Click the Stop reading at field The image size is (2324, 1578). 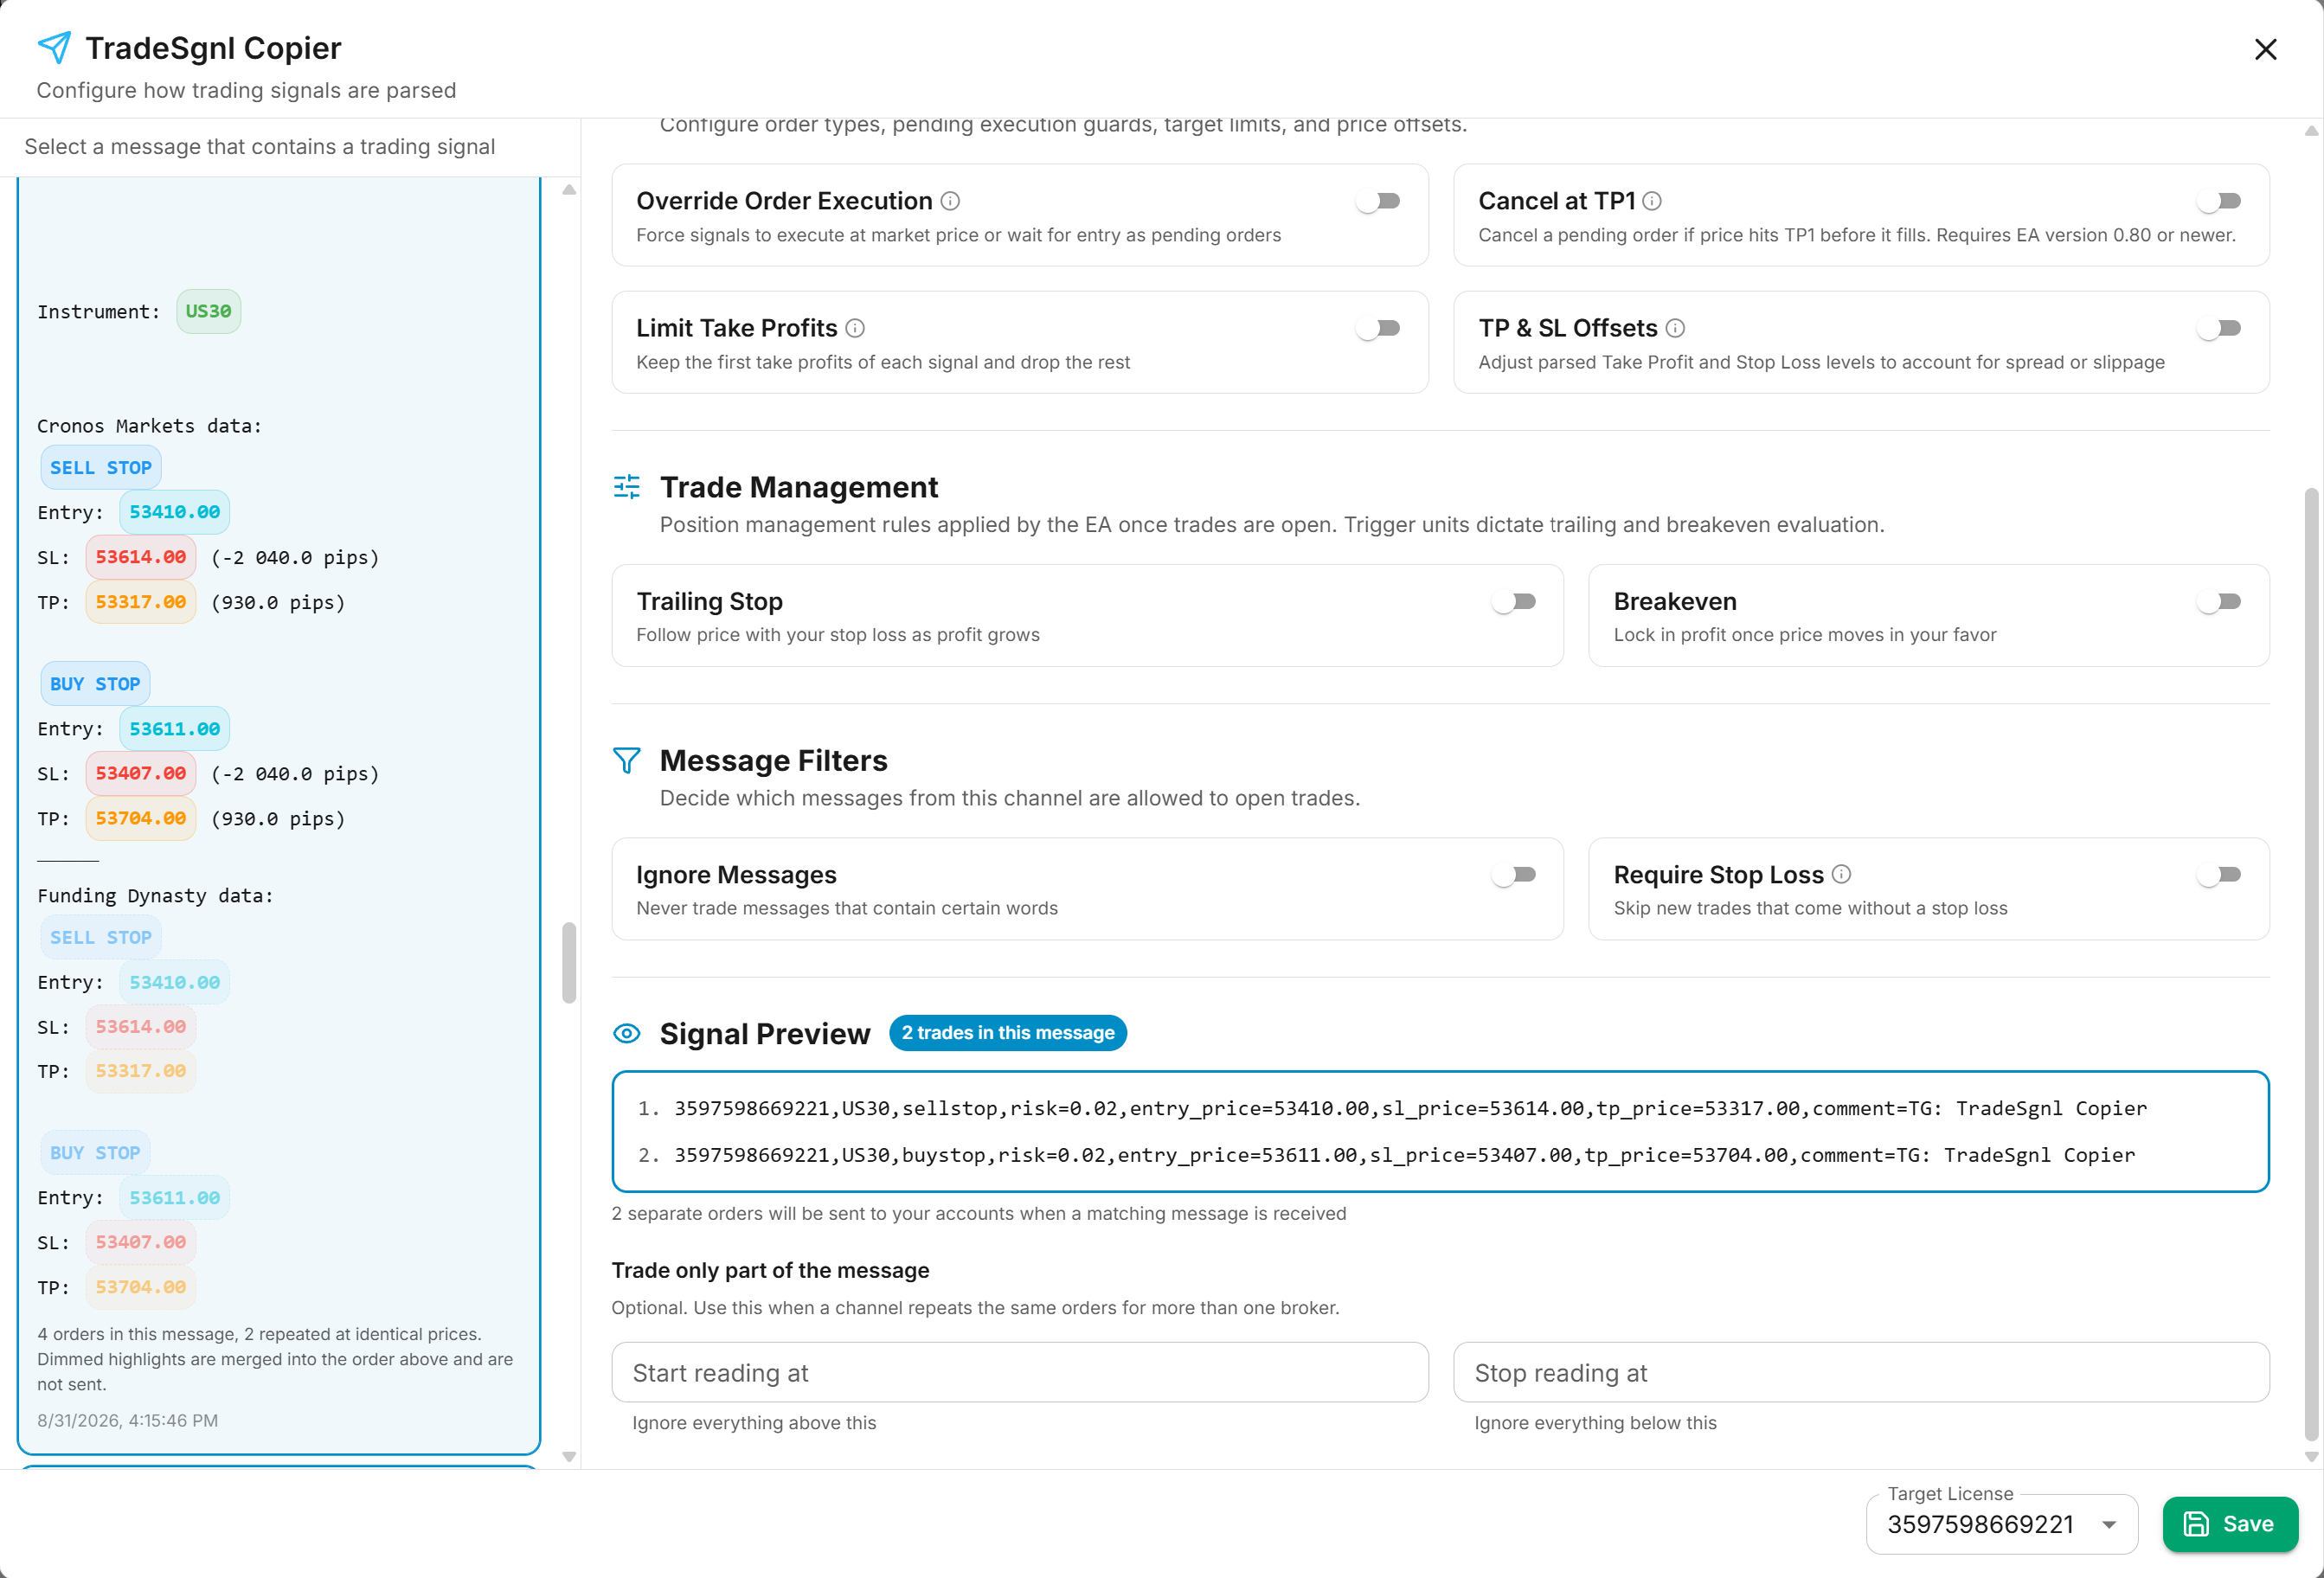[1861, 1373]
